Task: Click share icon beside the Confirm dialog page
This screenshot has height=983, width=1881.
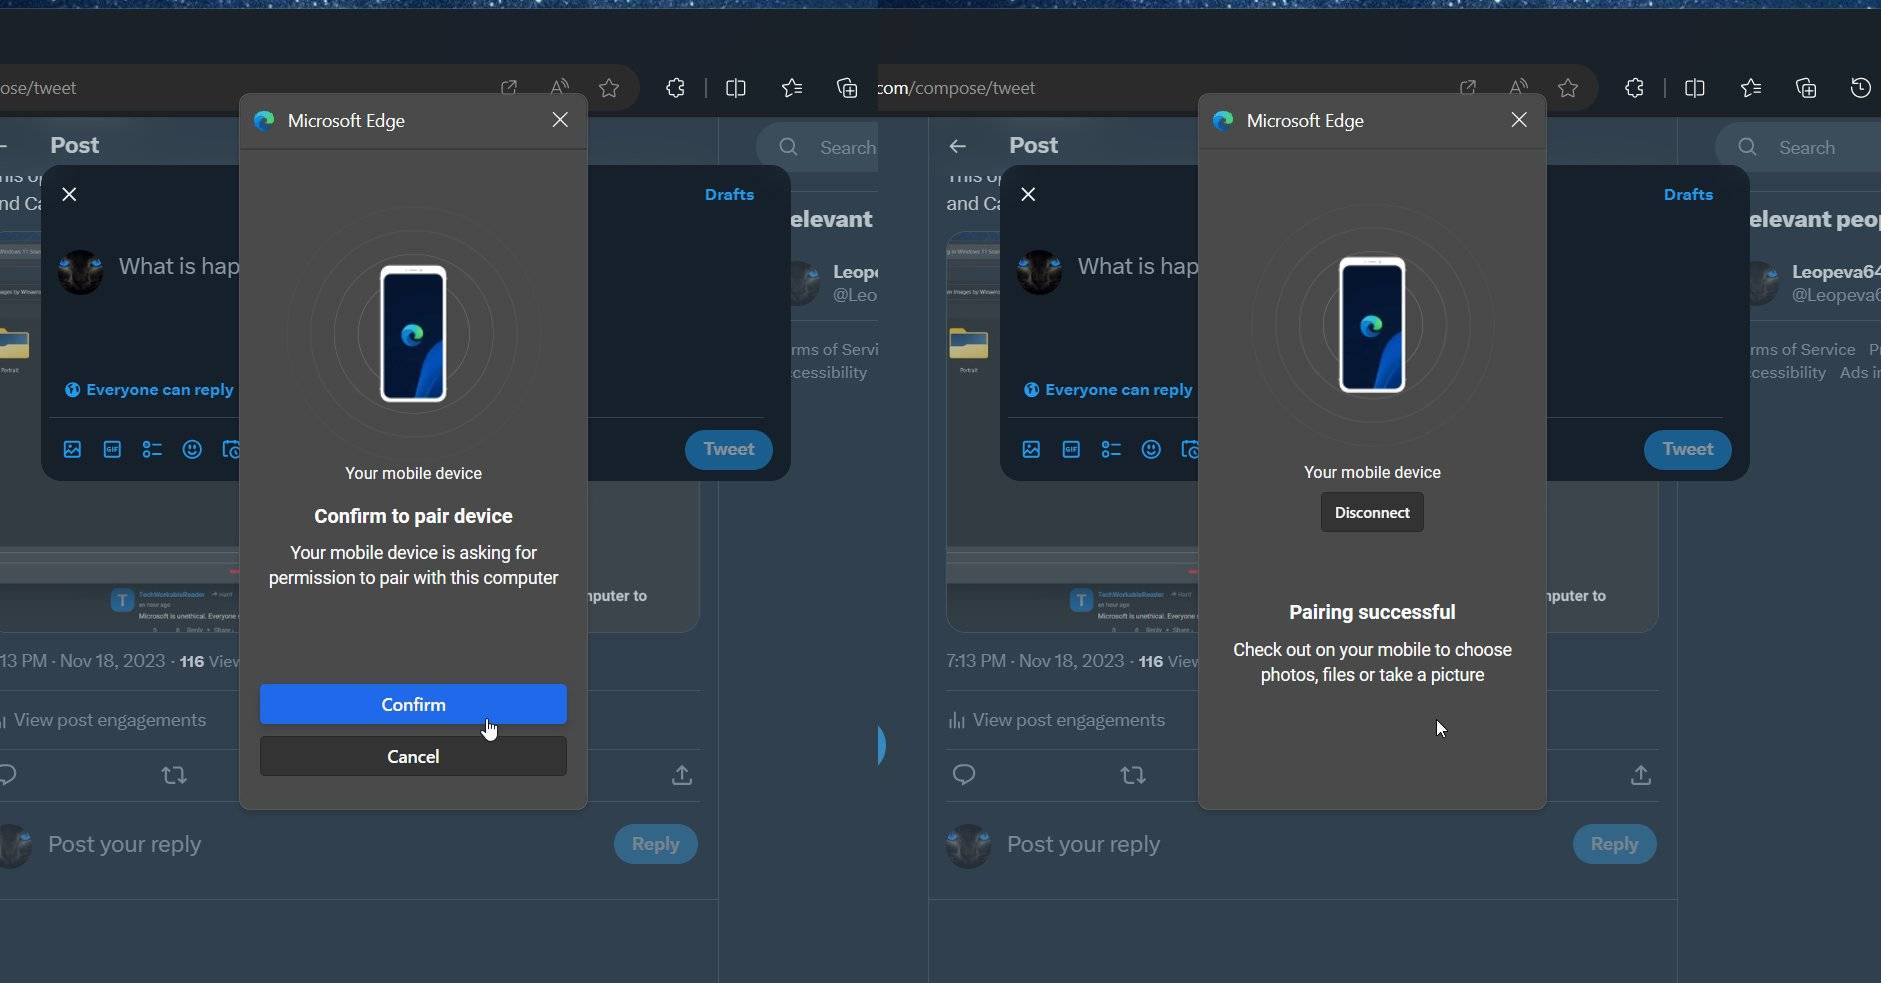Action: click(682, 775)
